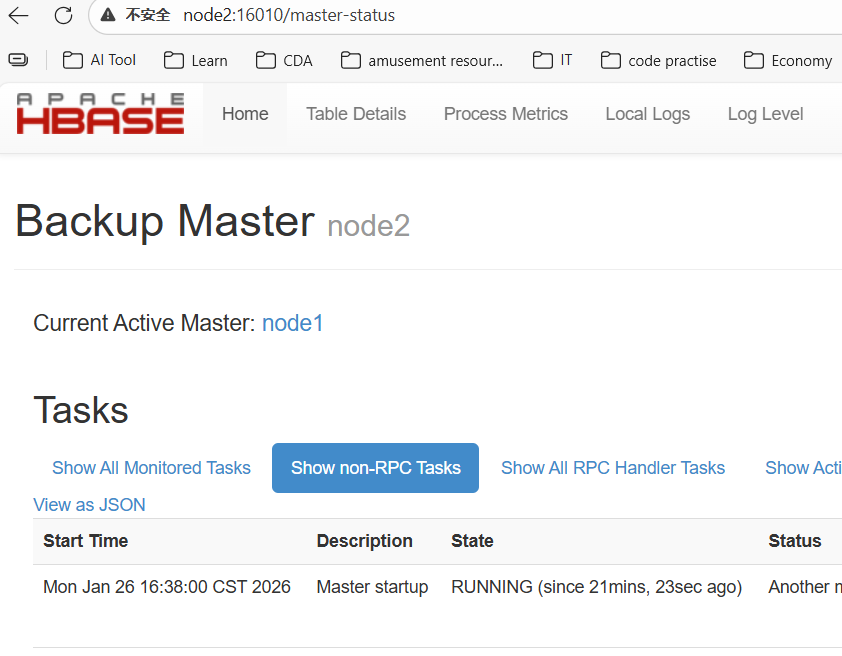Switch to Show All Monitored Tasks tab
The image size is (842, 656).
click(151, 468)
